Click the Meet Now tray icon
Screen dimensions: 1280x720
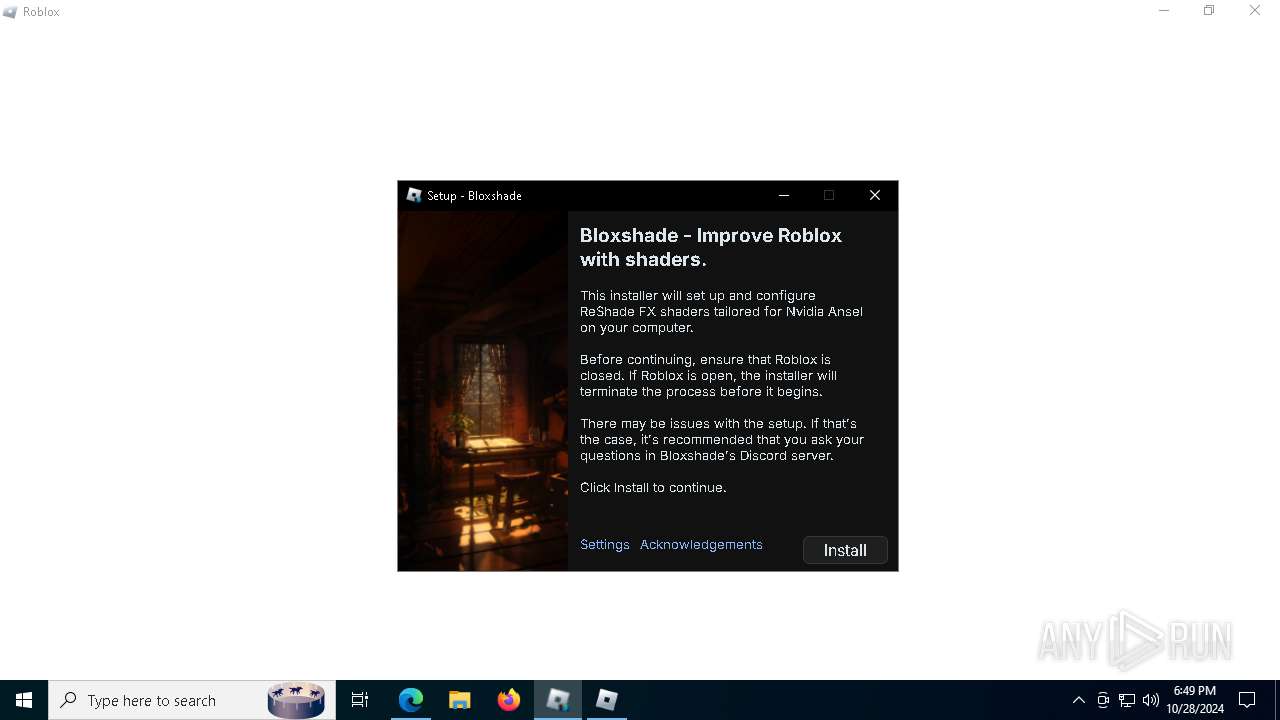pos(1103,700)
